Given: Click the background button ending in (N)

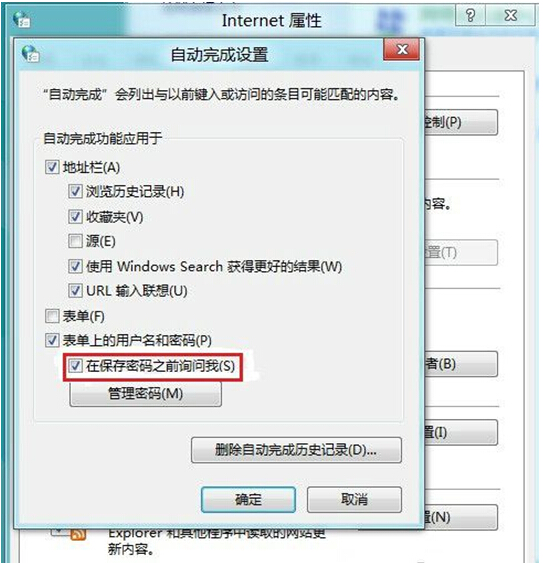Looking at the screenshot, I should click(x=461, y=517).
